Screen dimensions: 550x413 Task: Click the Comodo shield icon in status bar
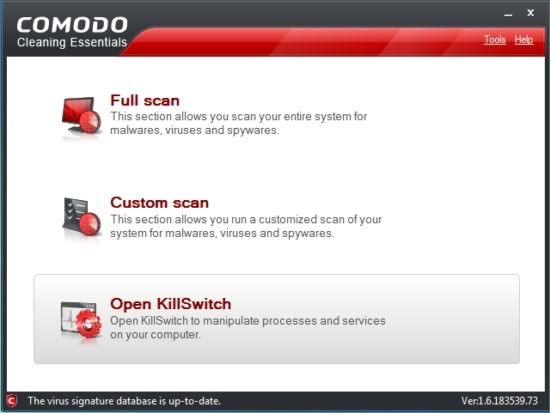coord(12,401)
